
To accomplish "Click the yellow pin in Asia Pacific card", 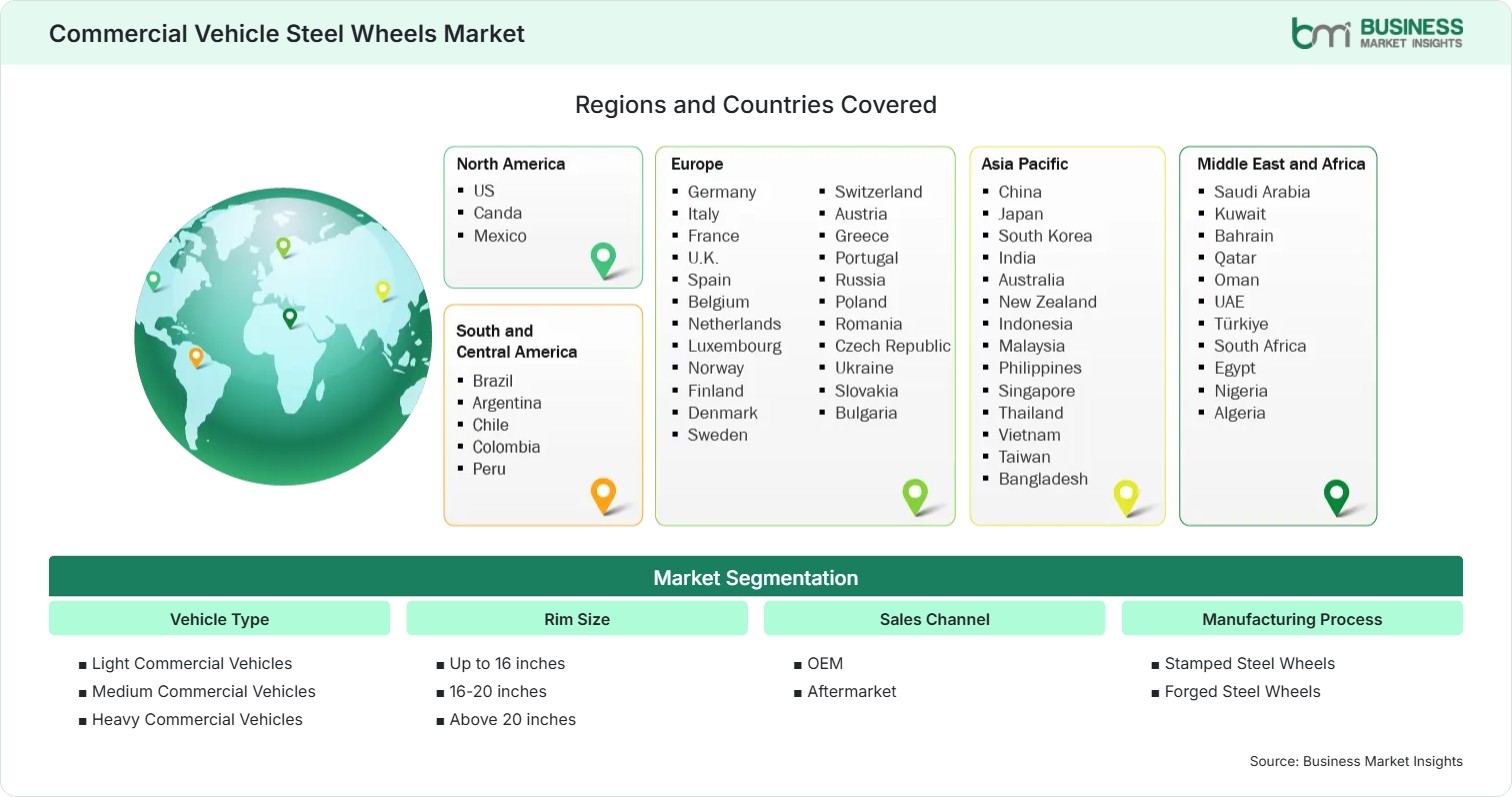I will [1126, 497].
